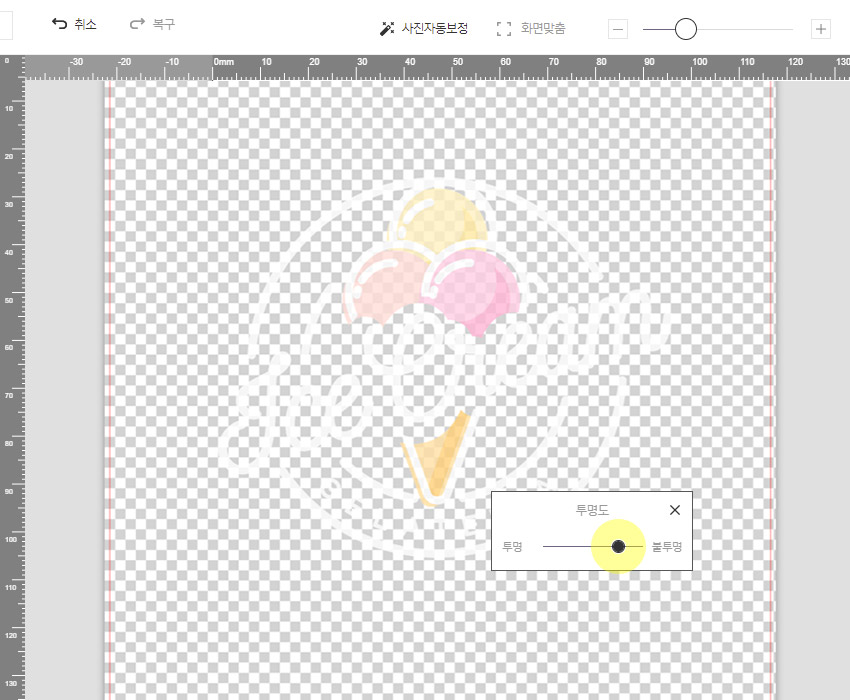
Task: Click the 복구 redo arrow button
Action: (152, 24)
